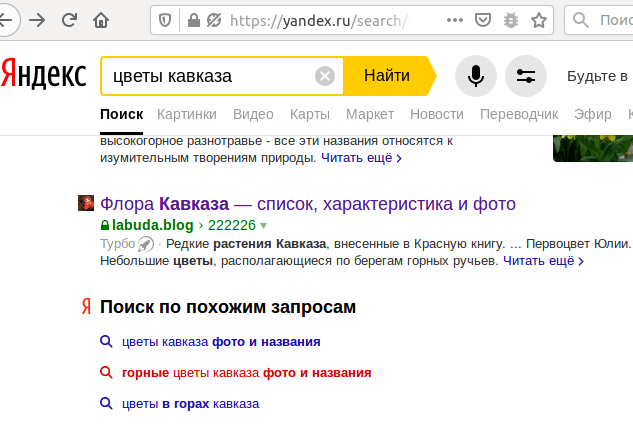Switch to the Картинки tab

click(187, 114)
